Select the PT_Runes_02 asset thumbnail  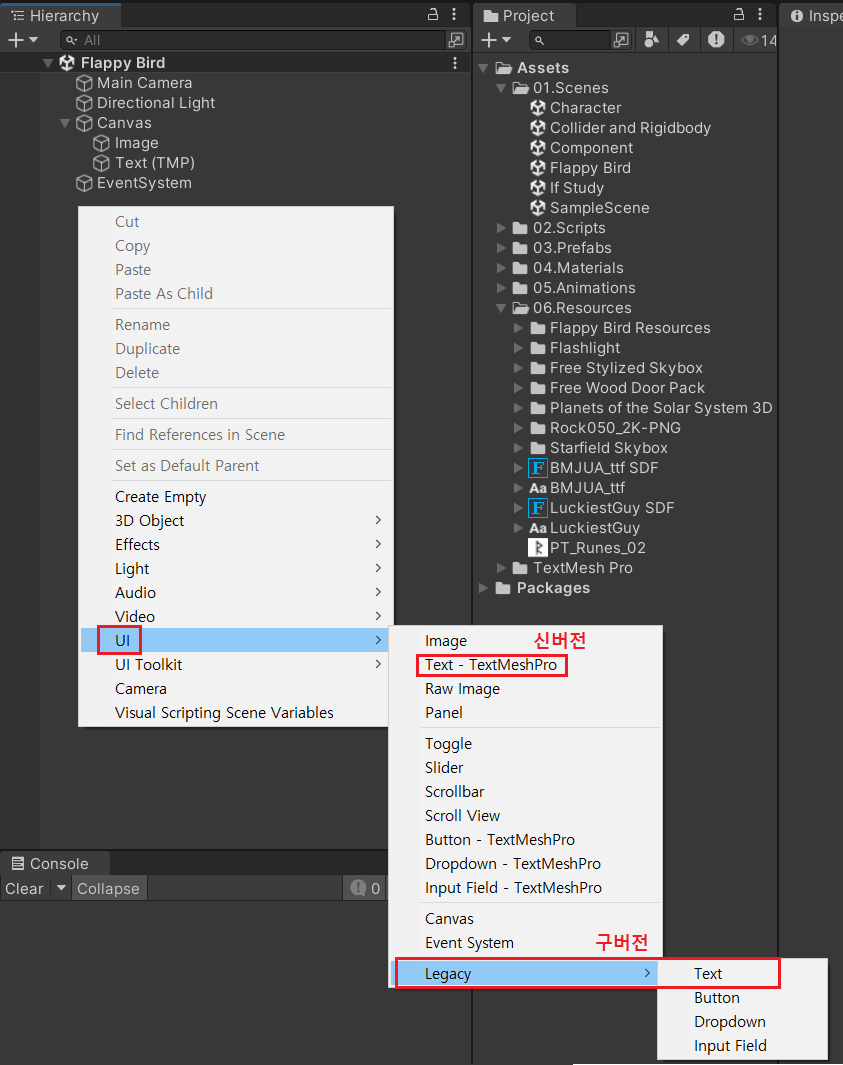click(x=538, y=548)
